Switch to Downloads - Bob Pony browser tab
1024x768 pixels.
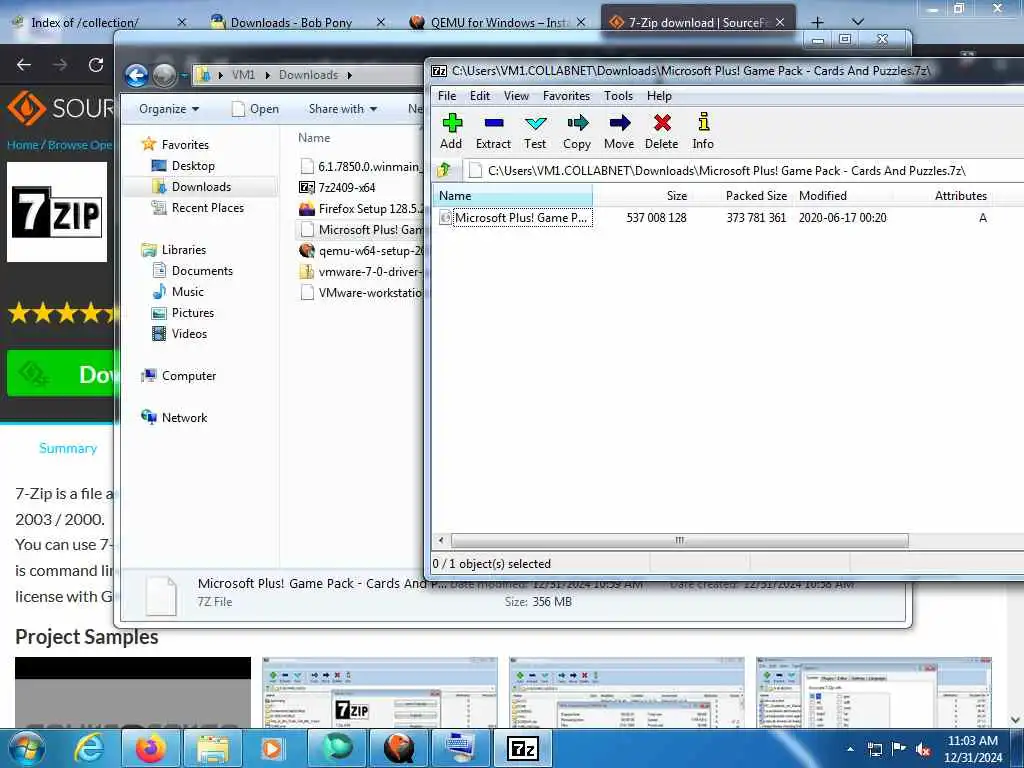(x=291, y=22)
